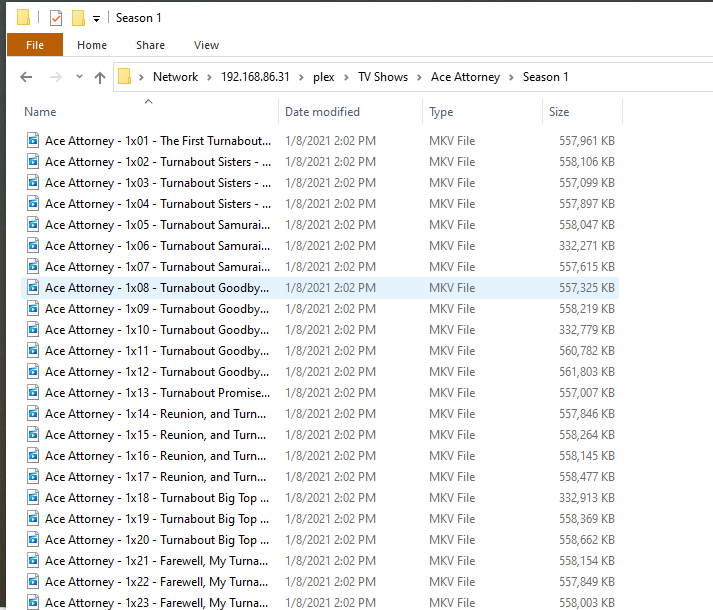
Task: Navigate to 192.168.86.31 in breadcrumb
Action: [x=256, y=77]
